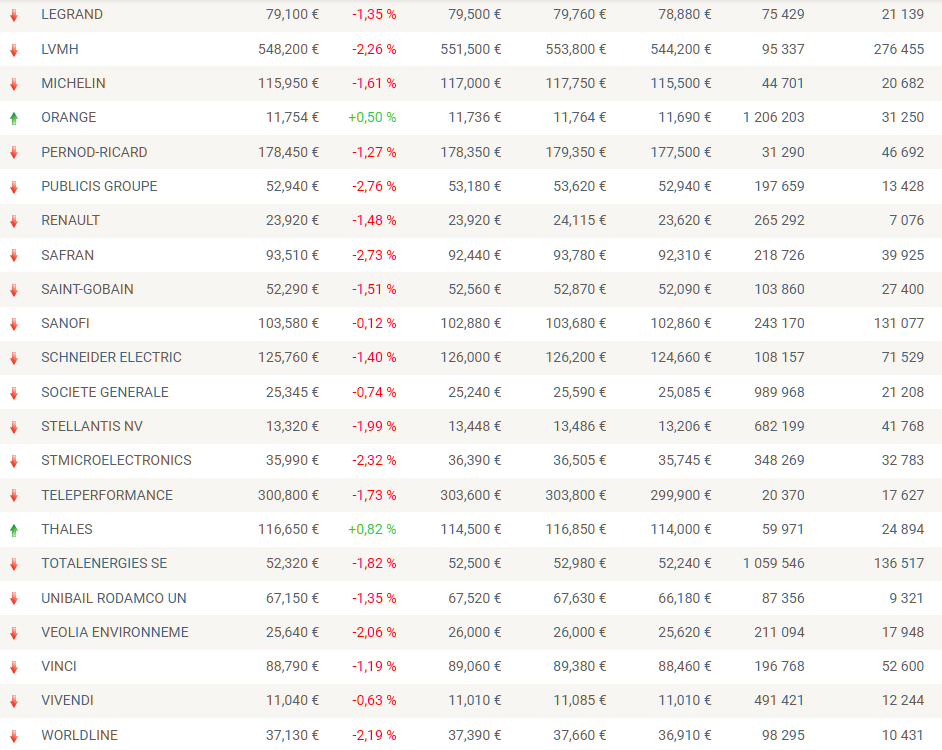Click LVMH value 276 455
942x750 pixels.
[899, 49]
